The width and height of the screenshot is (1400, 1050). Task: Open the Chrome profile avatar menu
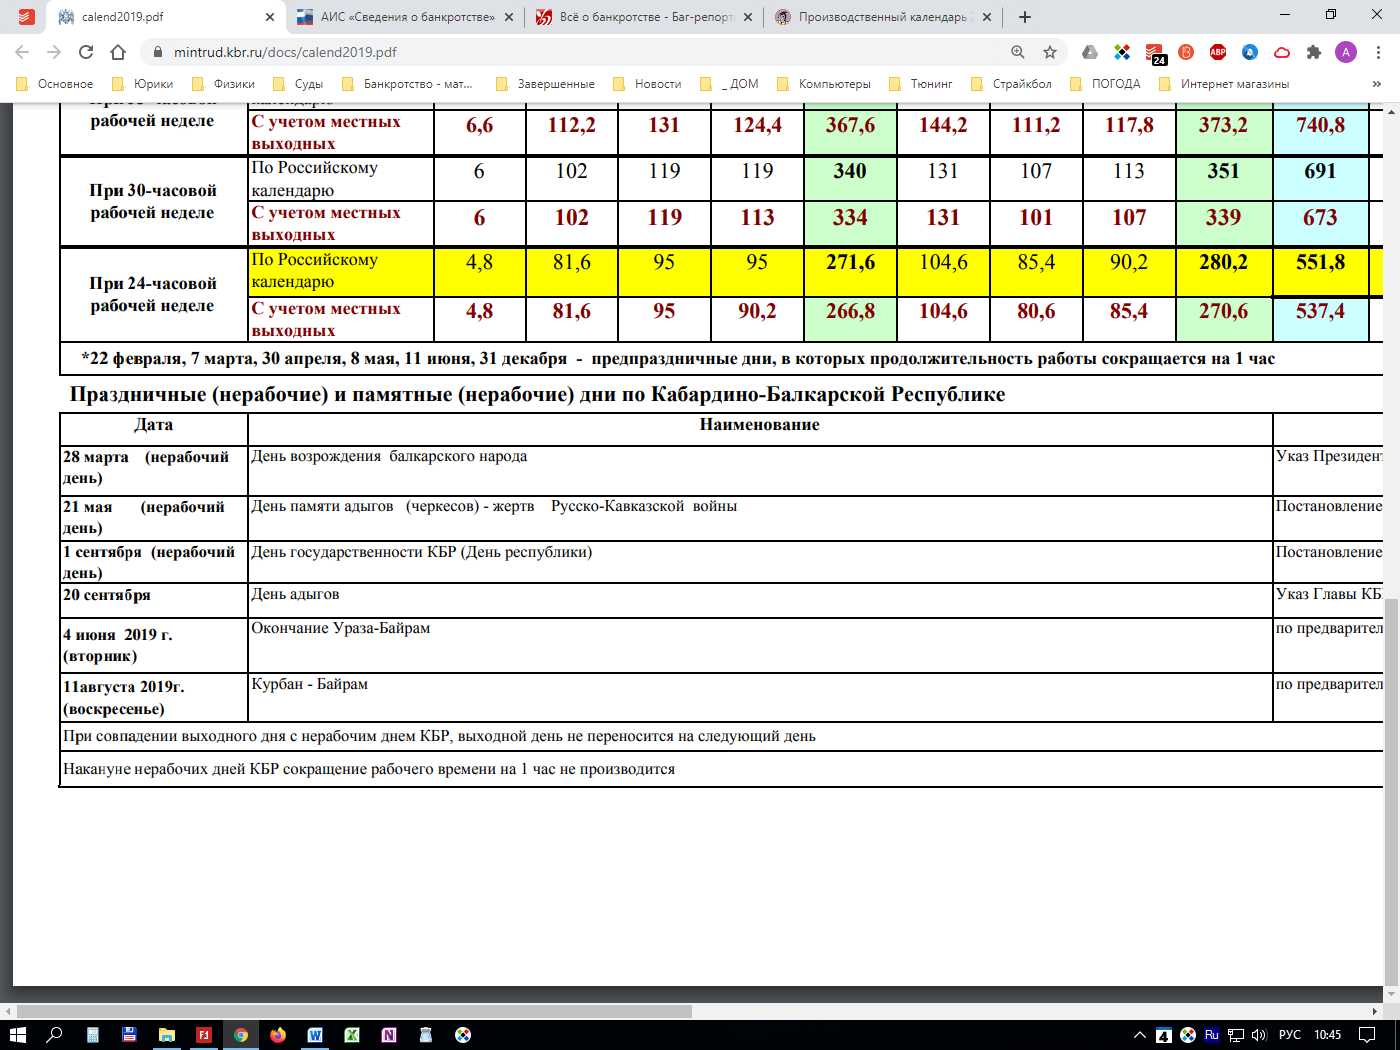pos(1346,52)
